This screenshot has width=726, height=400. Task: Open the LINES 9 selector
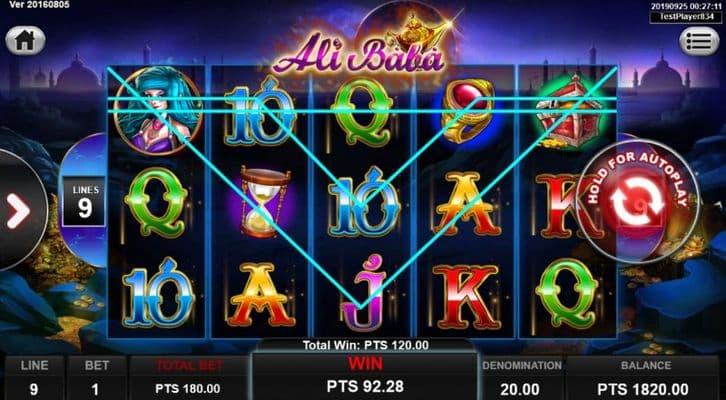click(x=84, y=202)
